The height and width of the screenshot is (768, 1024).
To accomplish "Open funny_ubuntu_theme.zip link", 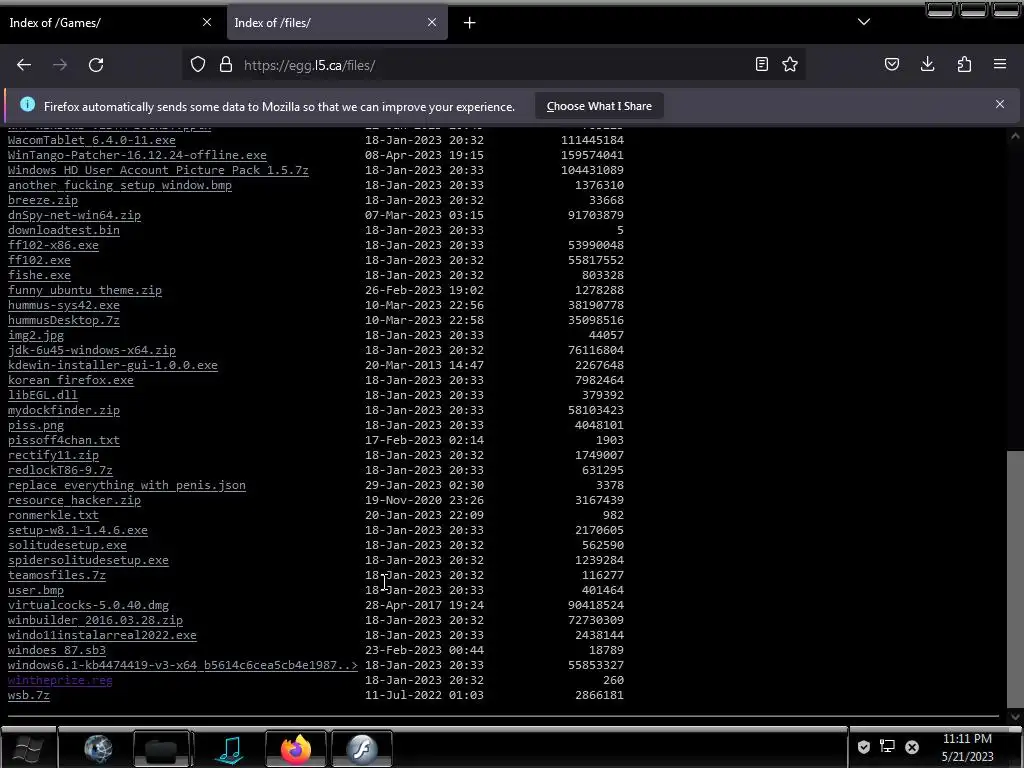I will point(85,290).
